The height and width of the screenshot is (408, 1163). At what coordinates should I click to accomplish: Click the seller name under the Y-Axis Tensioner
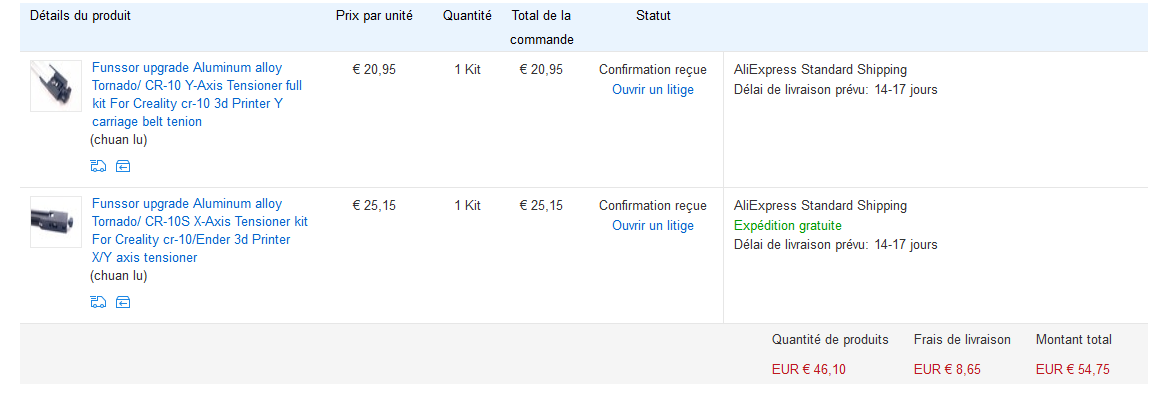point(119,140)
